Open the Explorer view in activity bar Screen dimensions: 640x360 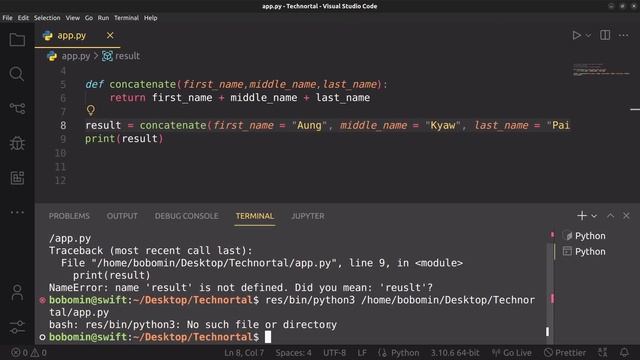(17, 40)
